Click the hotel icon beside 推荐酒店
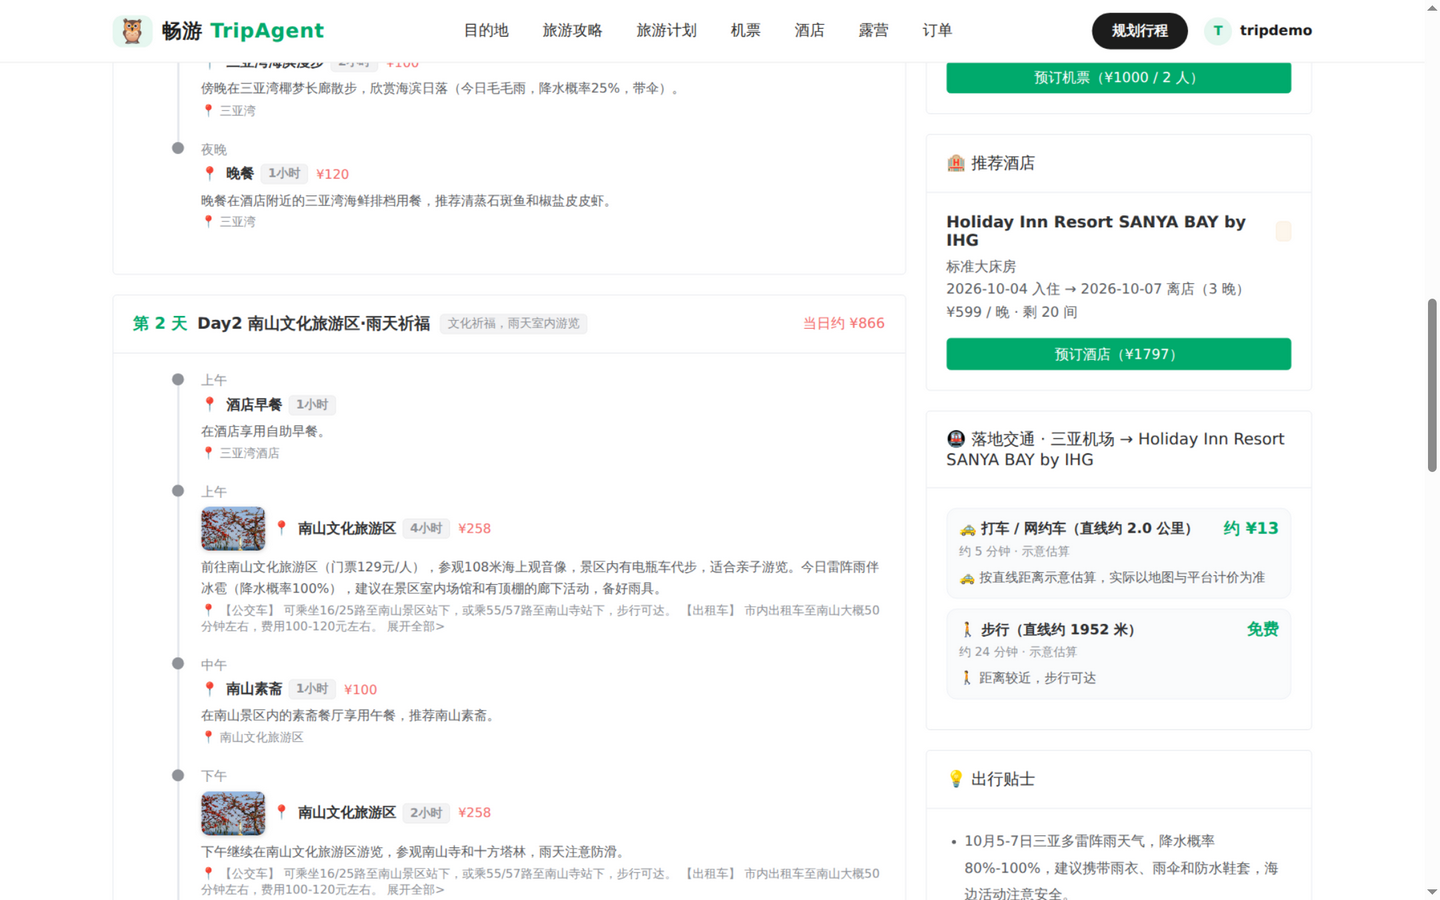Viewport: 1440px width, 900px height. coord(956,163)
